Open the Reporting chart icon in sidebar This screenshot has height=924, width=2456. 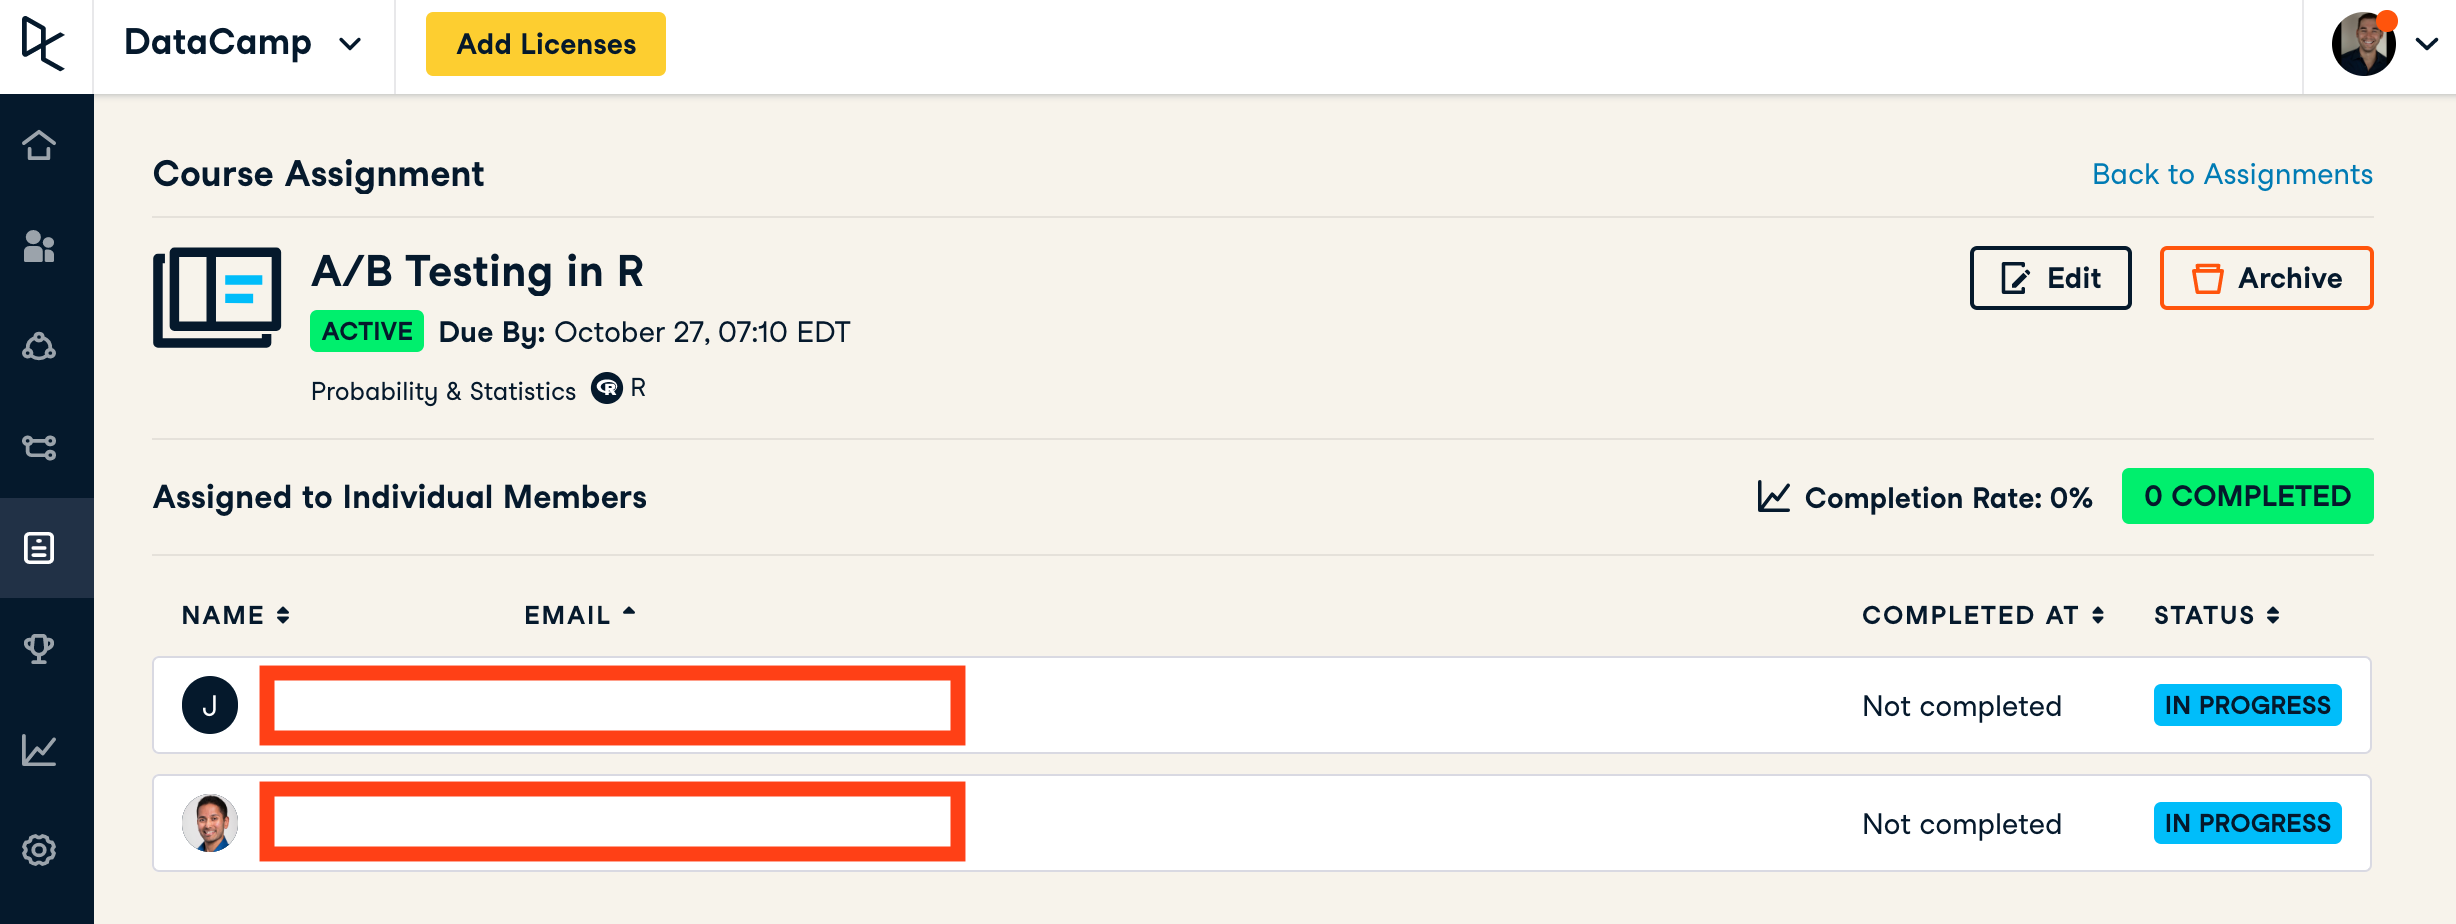[x=39, y=749]
